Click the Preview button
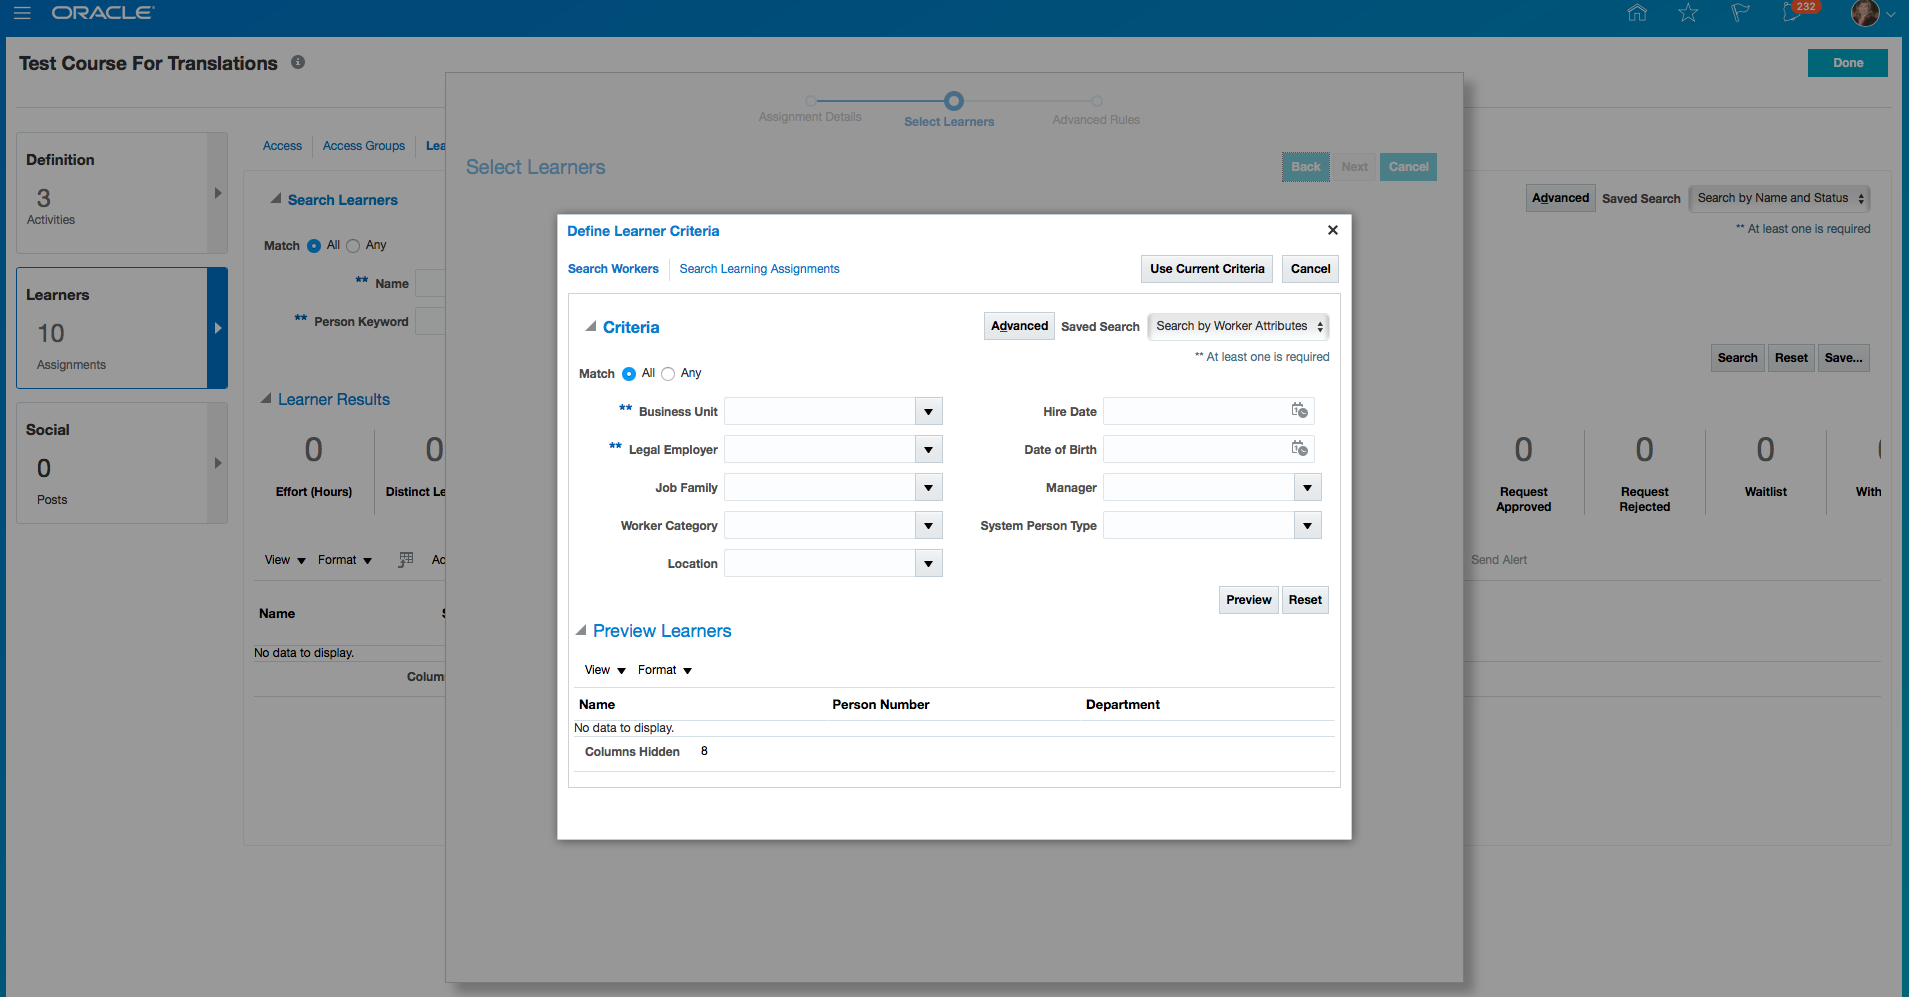 [1249, 600]
